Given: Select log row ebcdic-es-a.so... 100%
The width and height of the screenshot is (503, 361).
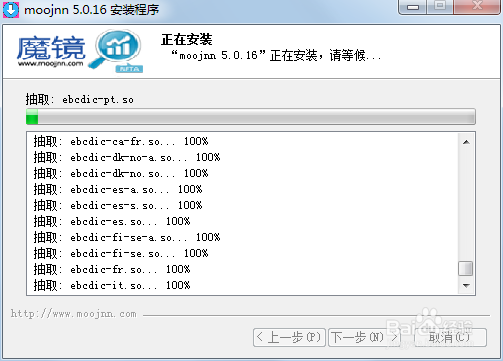Looking at the screenshot, I should (118, 189).
